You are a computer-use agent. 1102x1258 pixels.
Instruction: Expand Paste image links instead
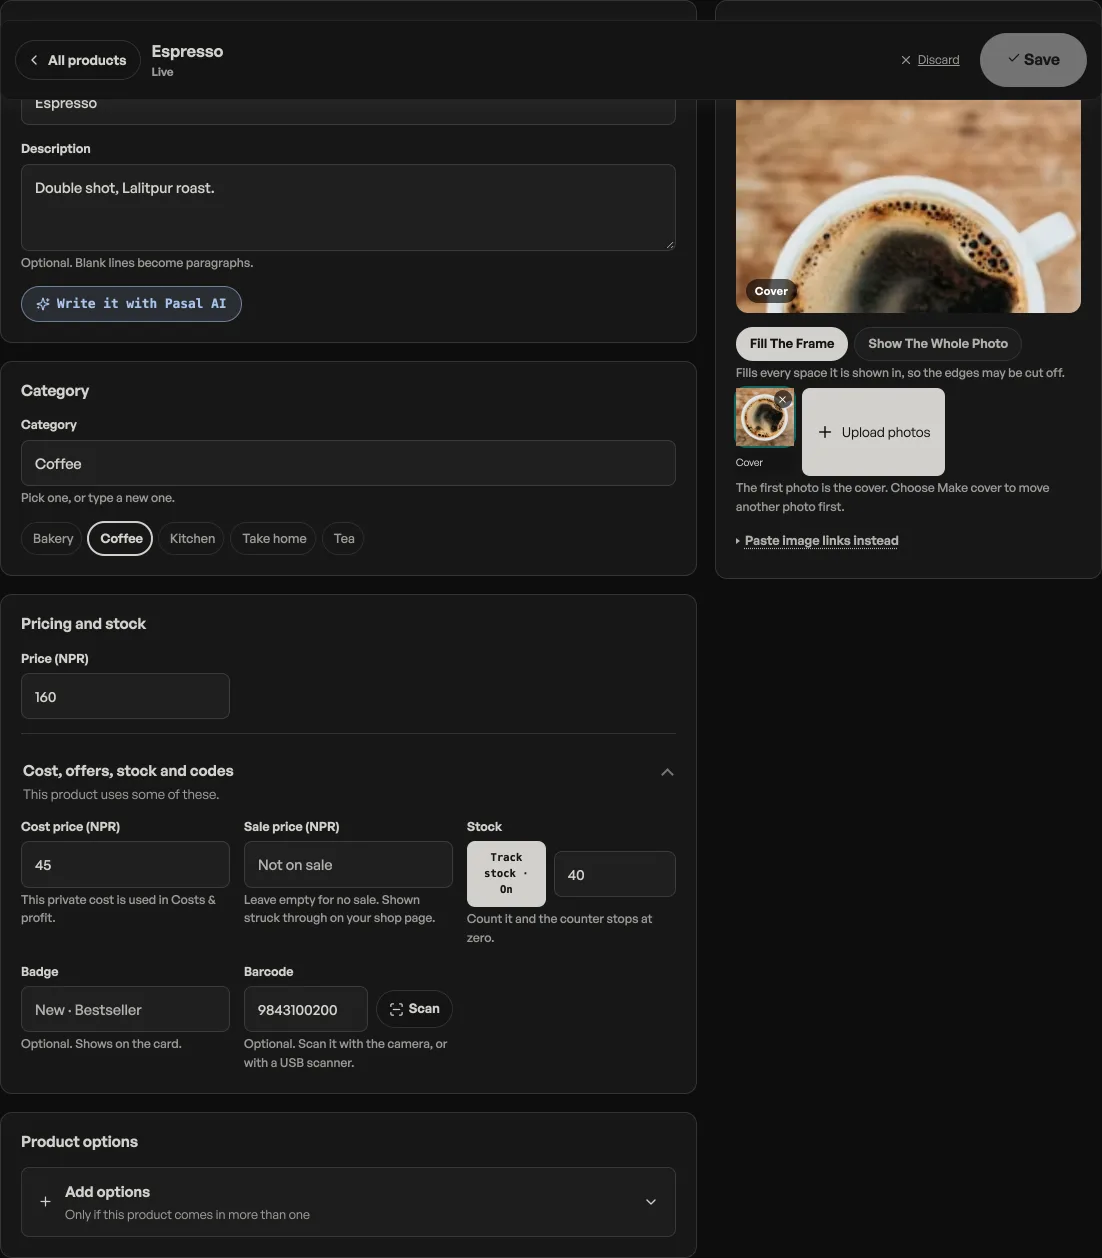[x=821, y=541]
